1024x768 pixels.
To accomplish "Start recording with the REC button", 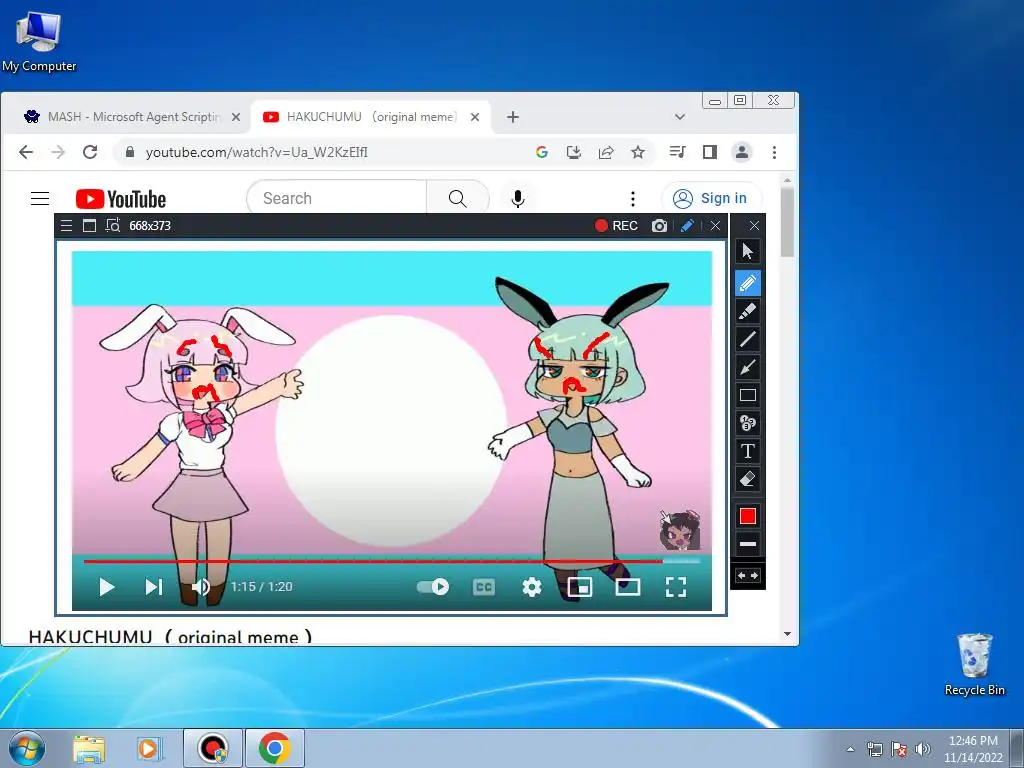I will 616,225.
